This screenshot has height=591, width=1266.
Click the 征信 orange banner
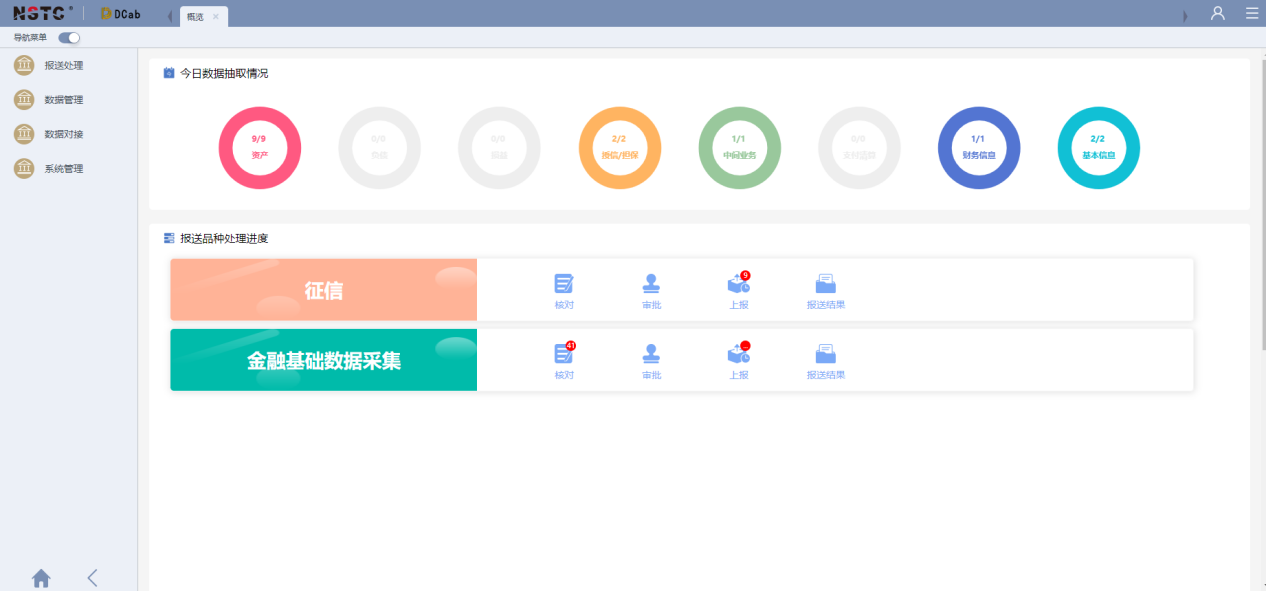(323, 290)
